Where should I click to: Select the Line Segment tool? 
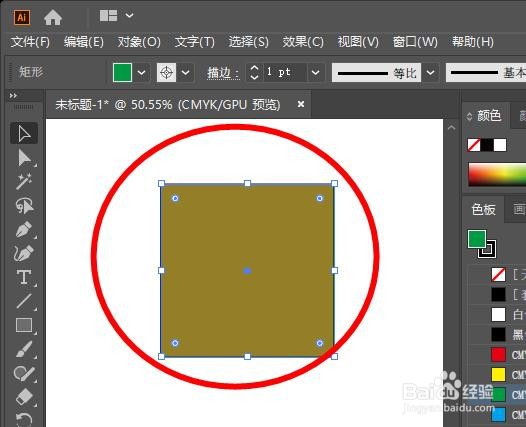point(24,301)
